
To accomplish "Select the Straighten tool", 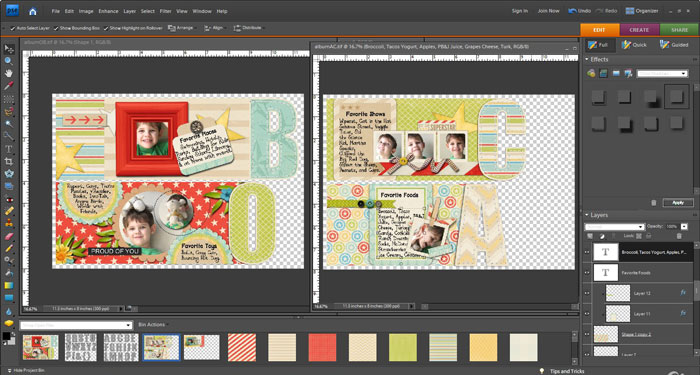I will pyautogui.click(x=8, y=186).
